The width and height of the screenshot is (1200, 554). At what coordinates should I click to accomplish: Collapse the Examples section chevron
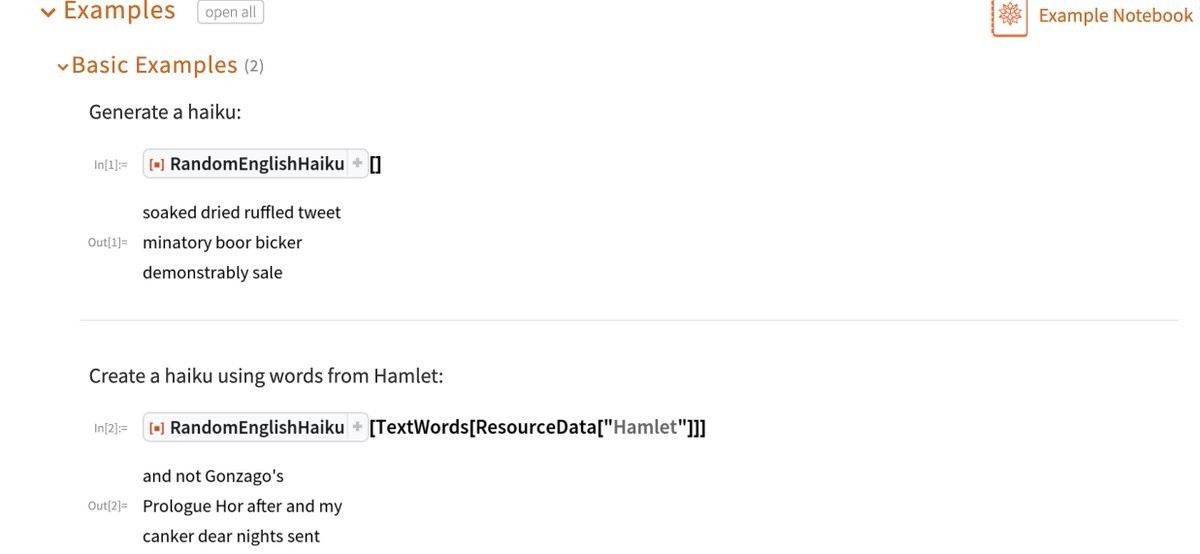[47, 13]
